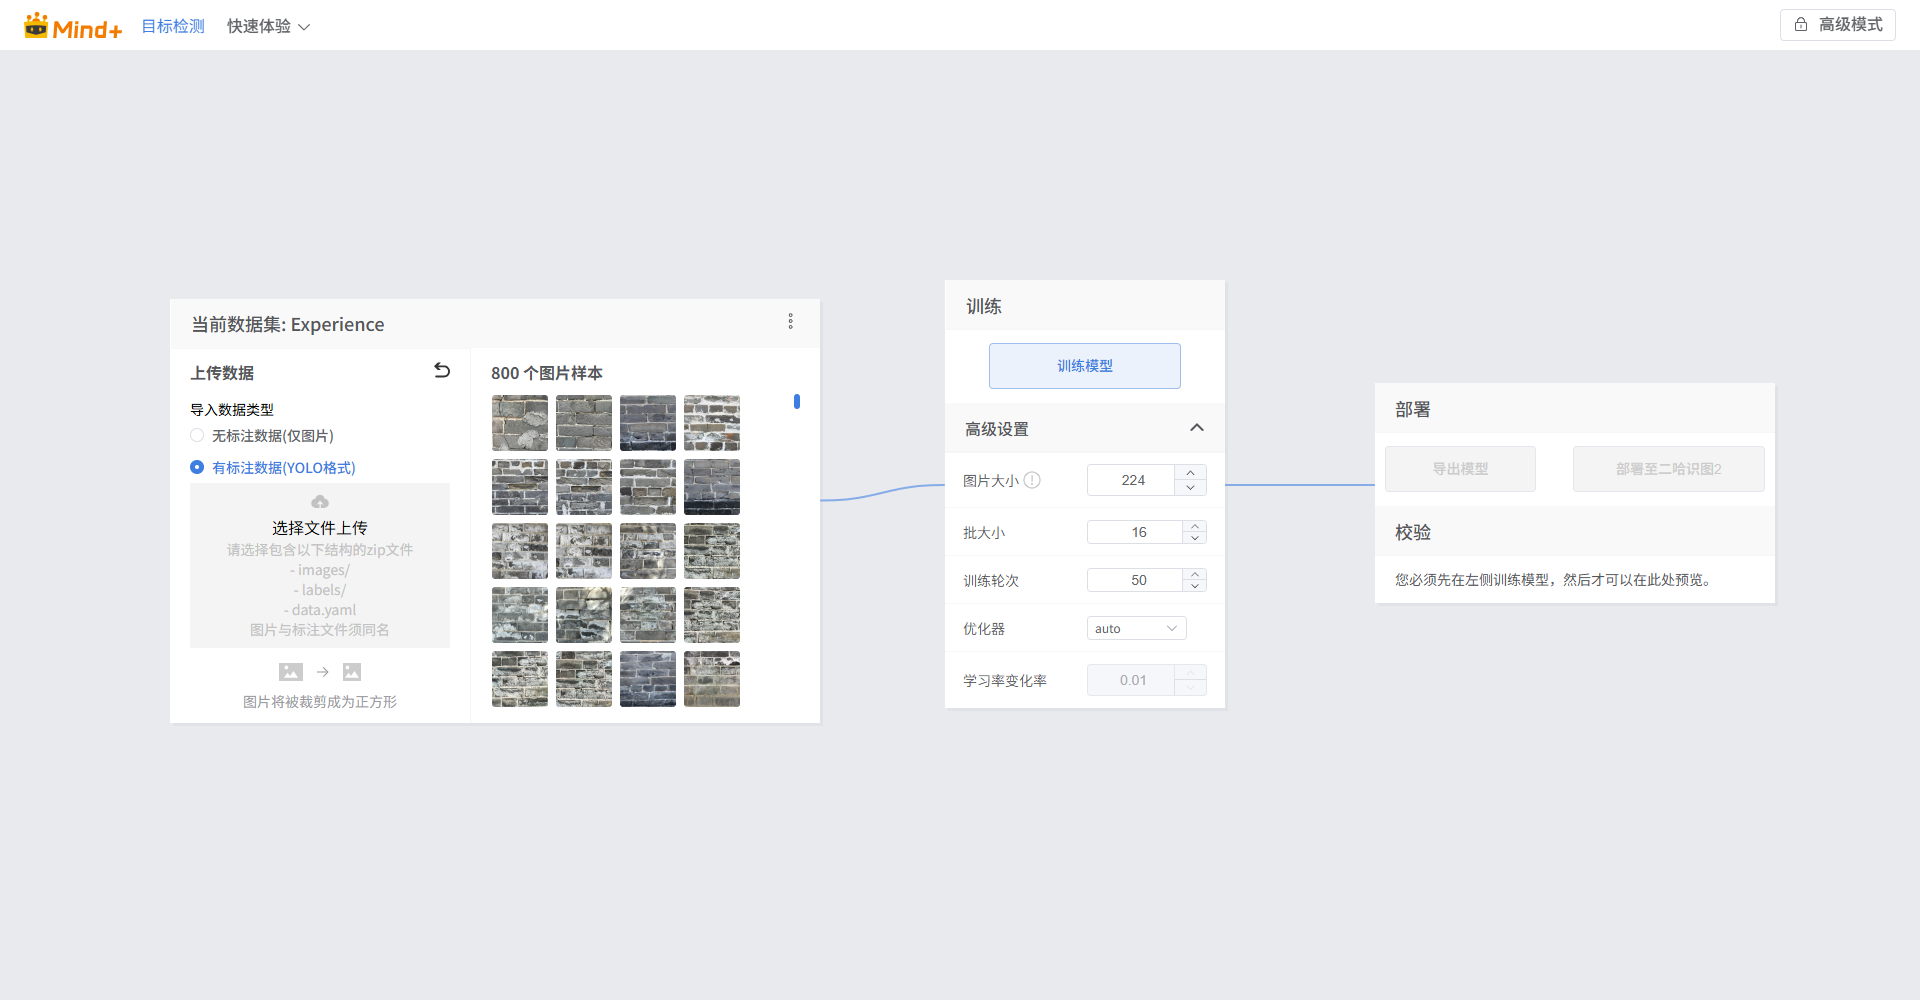Click the lock icon in 高级模式 button
The image size is (1920, 1000).
(1801, 25)
